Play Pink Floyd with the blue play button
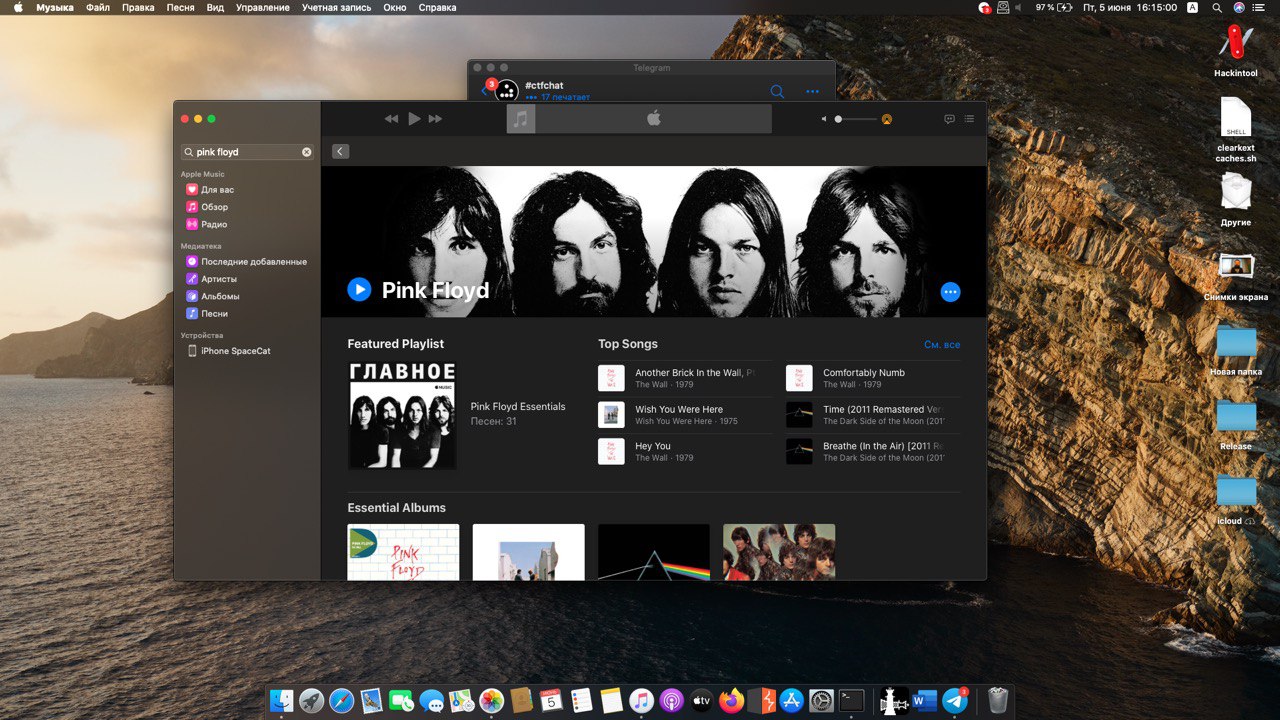The width and height of the screenshot is (1280, 720). coord(359,289)
